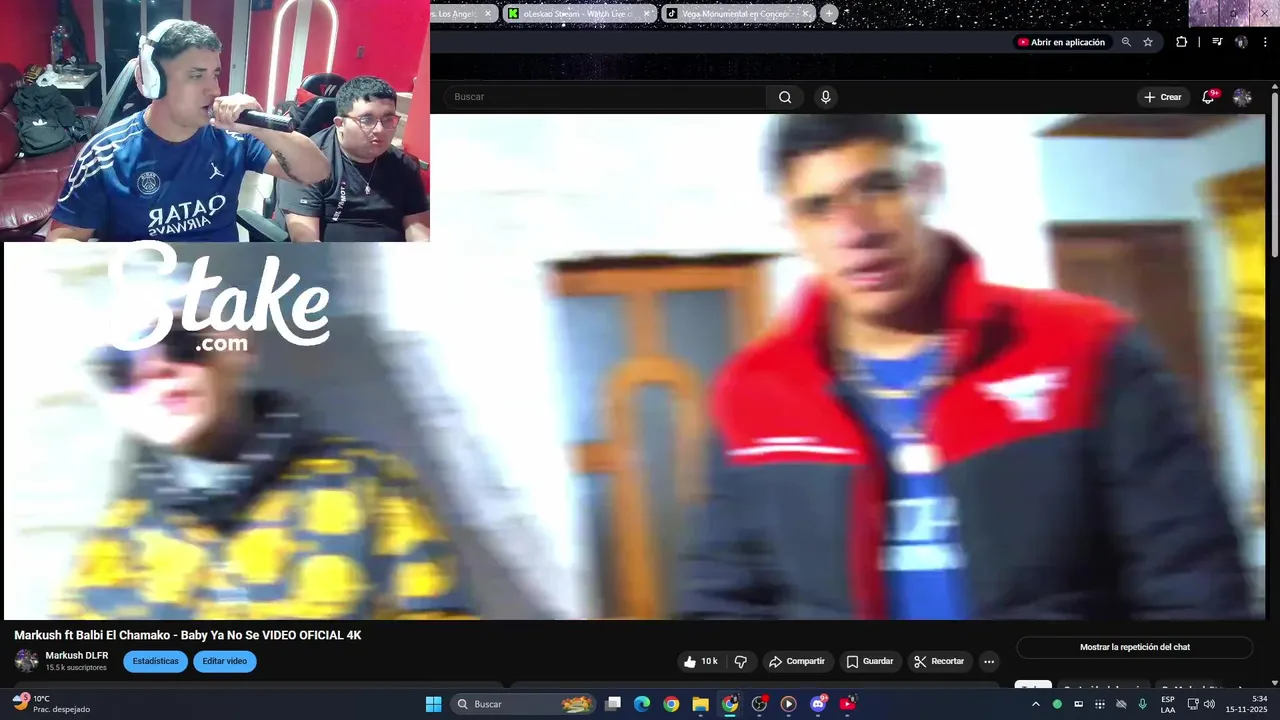Open Markush DLFR channel name link
Image resolution: width=1280 pixels, height=720 pixels.
pos(77,656)
